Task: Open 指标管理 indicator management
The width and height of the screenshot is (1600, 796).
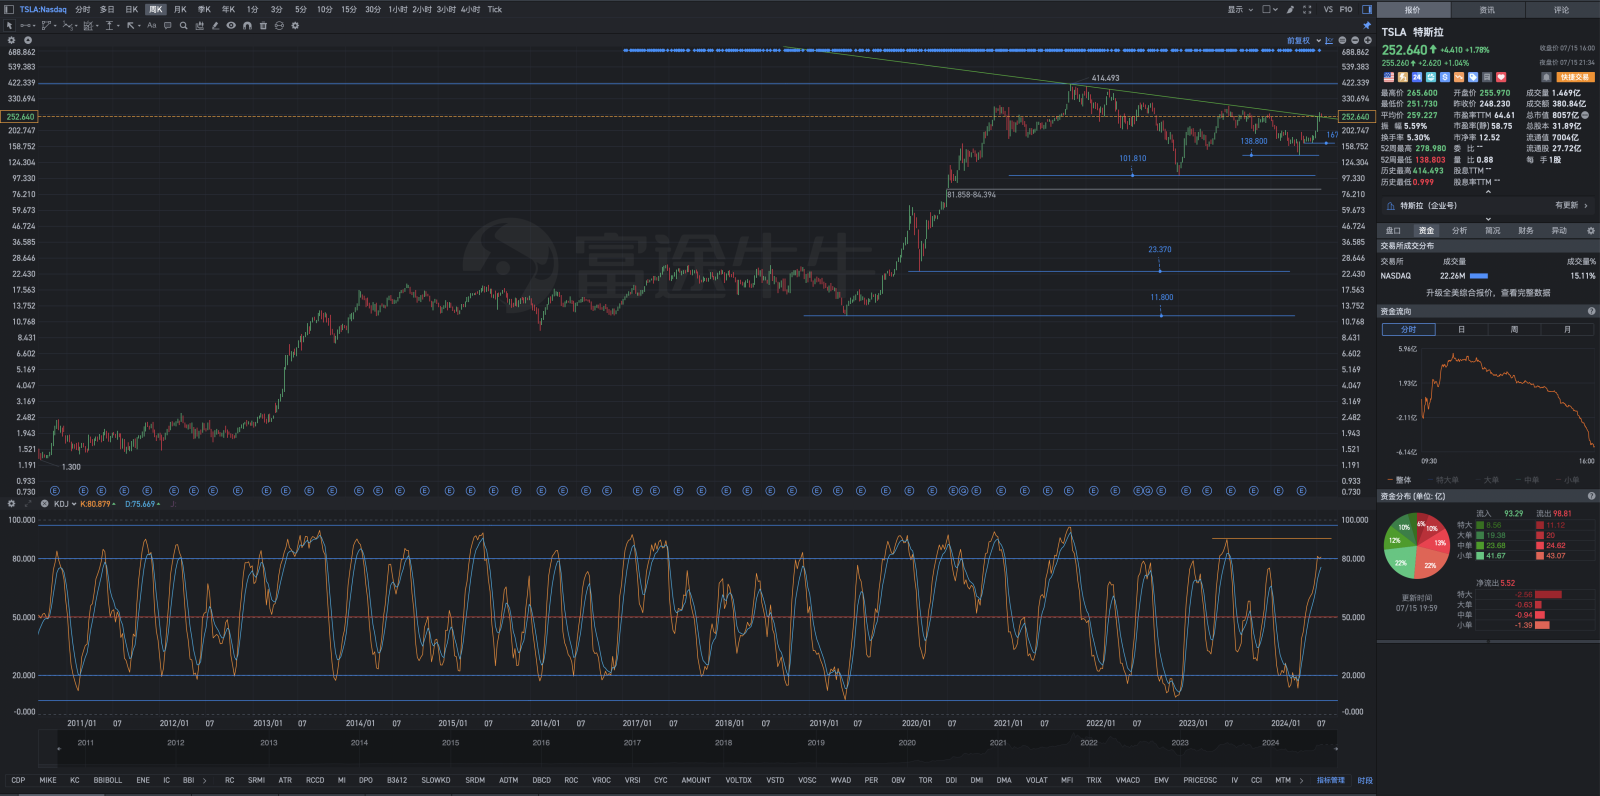Action: point(1330,780)
